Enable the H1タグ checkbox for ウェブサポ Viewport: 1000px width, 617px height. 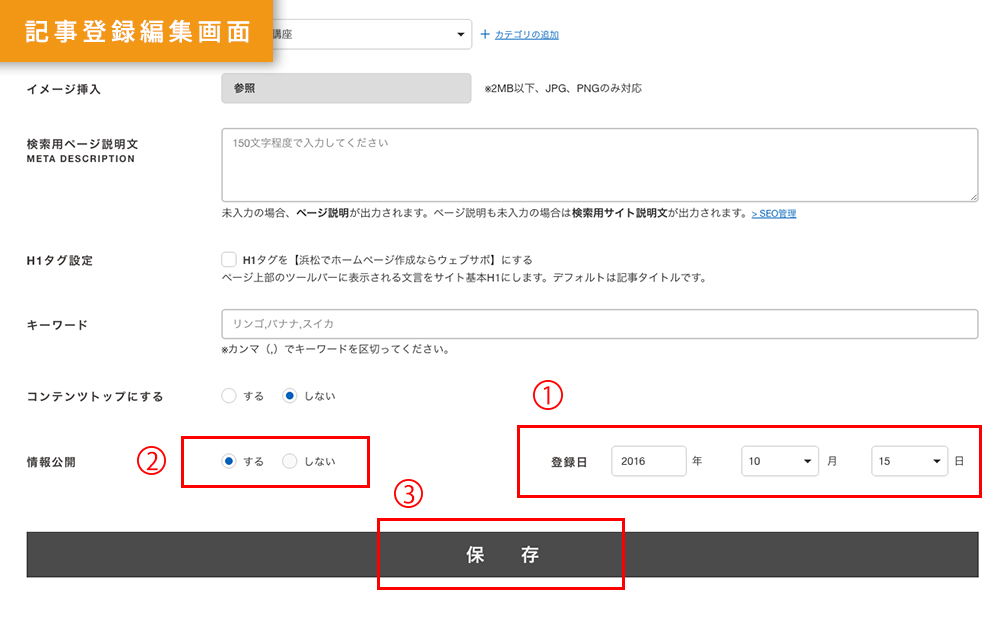pyautogui.click(x=229, y=259)
